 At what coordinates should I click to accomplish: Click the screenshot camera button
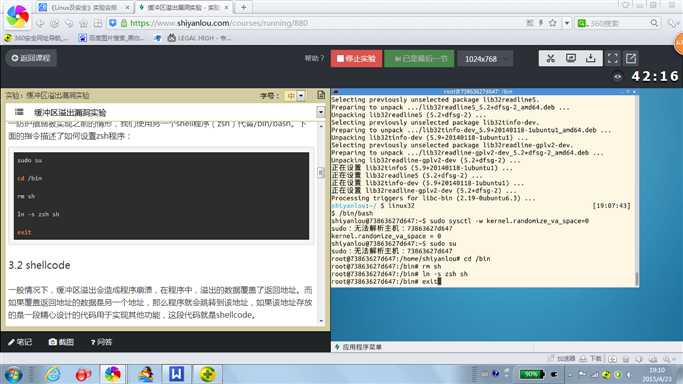61,342
